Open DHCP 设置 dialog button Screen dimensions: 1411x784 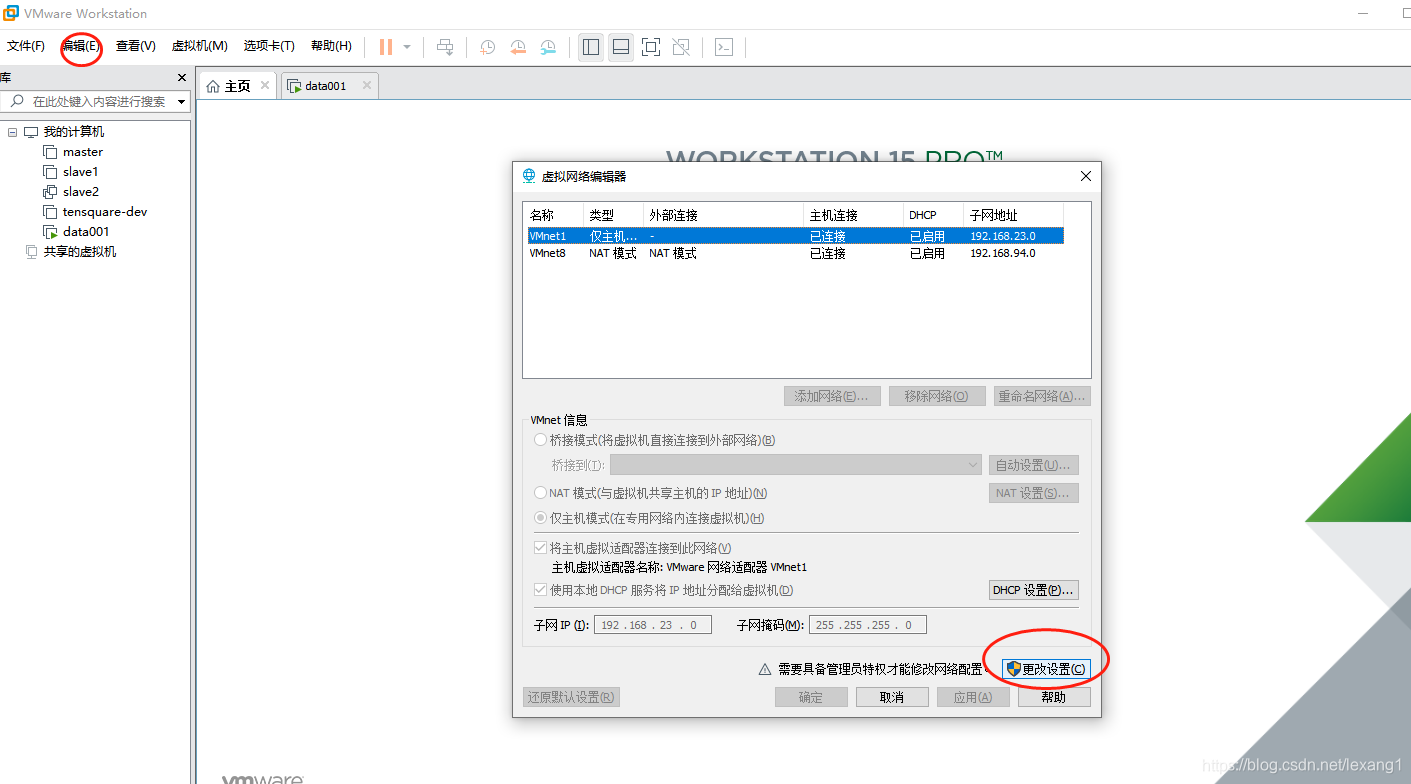(1033, 589)
